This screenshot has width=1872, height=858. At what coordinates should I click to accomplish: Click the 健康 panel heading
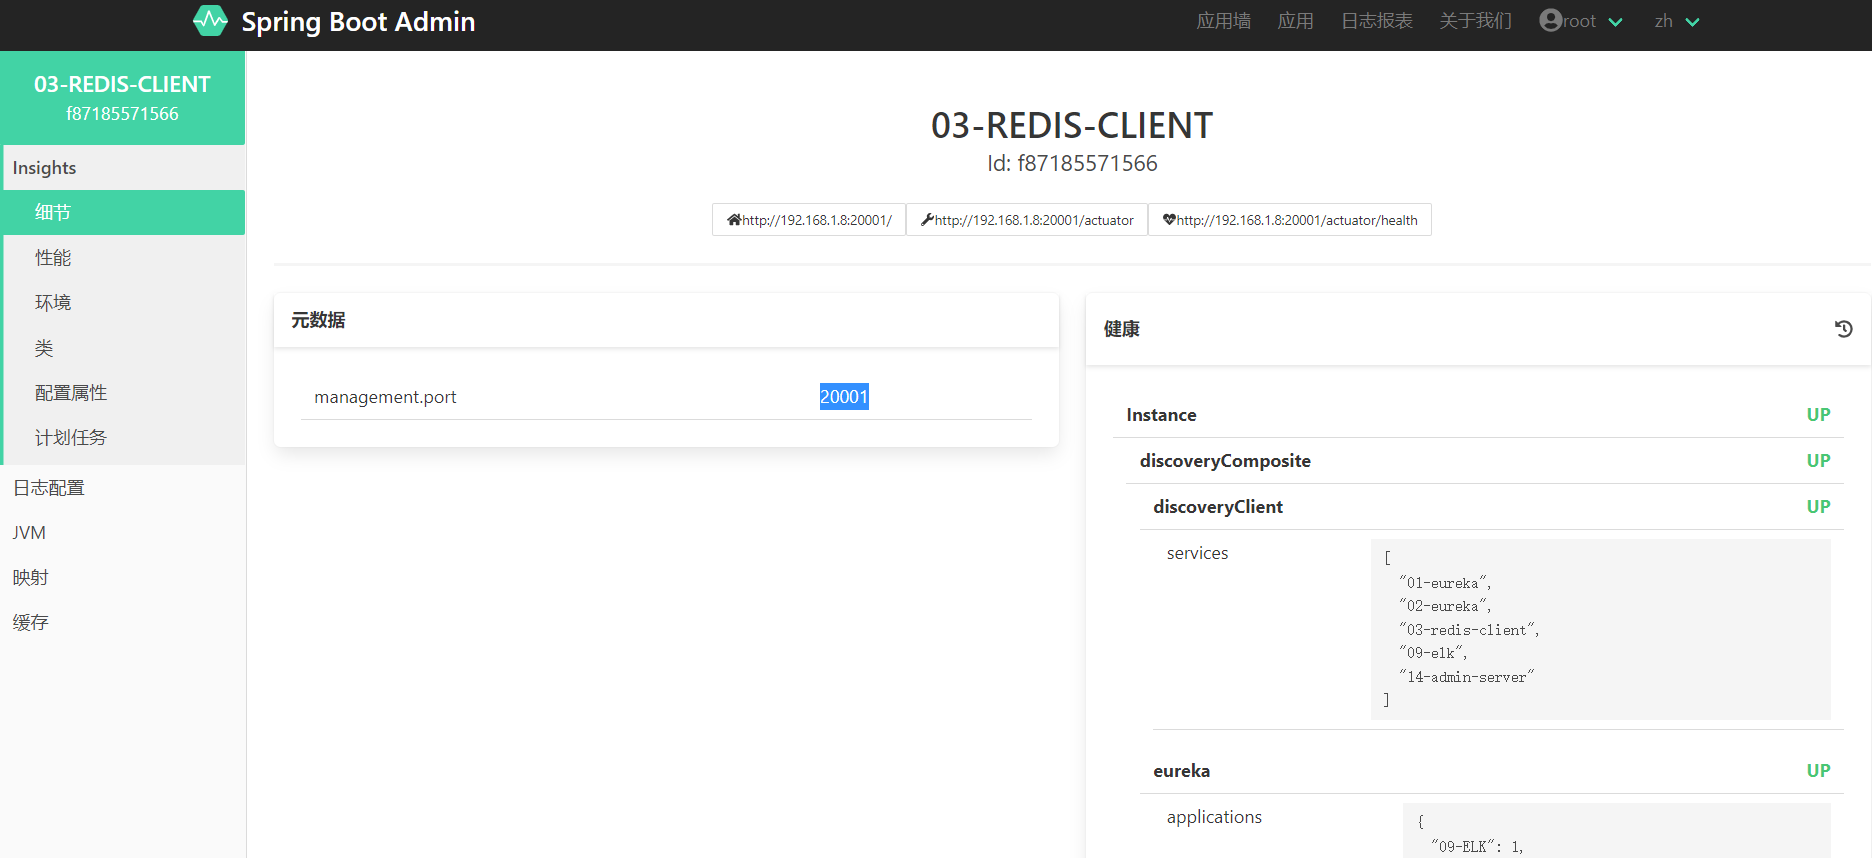pyautogui.click(x=1121, y=329)
